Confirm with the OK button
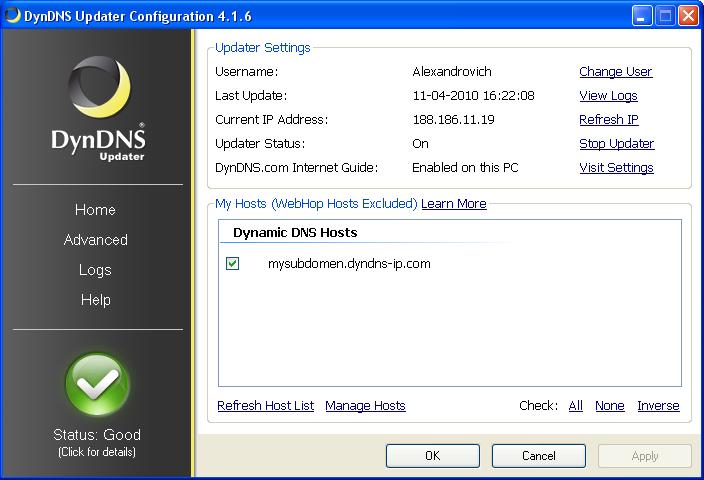Image resolution: width=704 pixels, height=480 pixels. [x=433, y=456]
